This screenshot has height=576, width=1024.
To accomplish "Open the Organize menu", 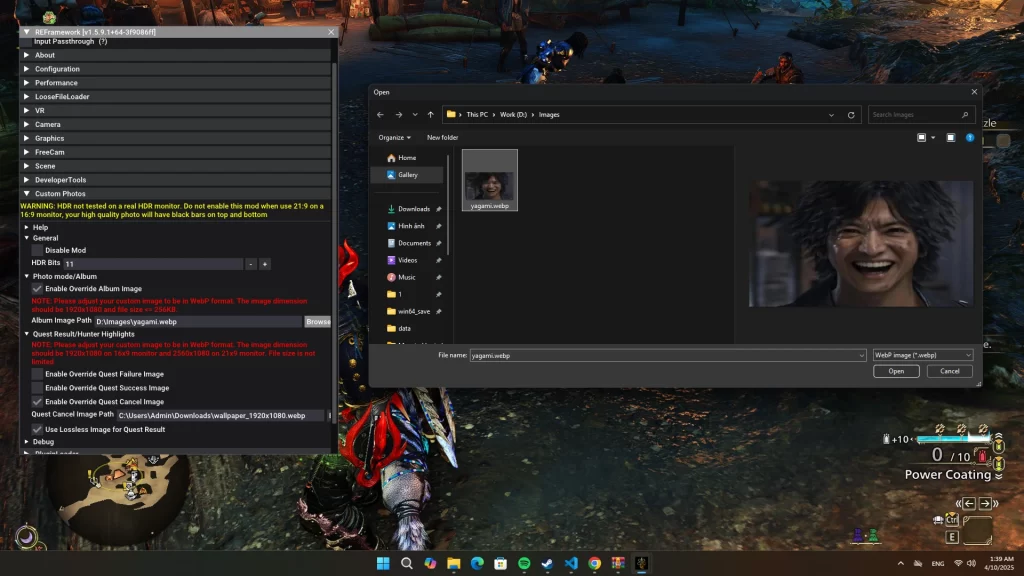I will click(x=394, y=138).
